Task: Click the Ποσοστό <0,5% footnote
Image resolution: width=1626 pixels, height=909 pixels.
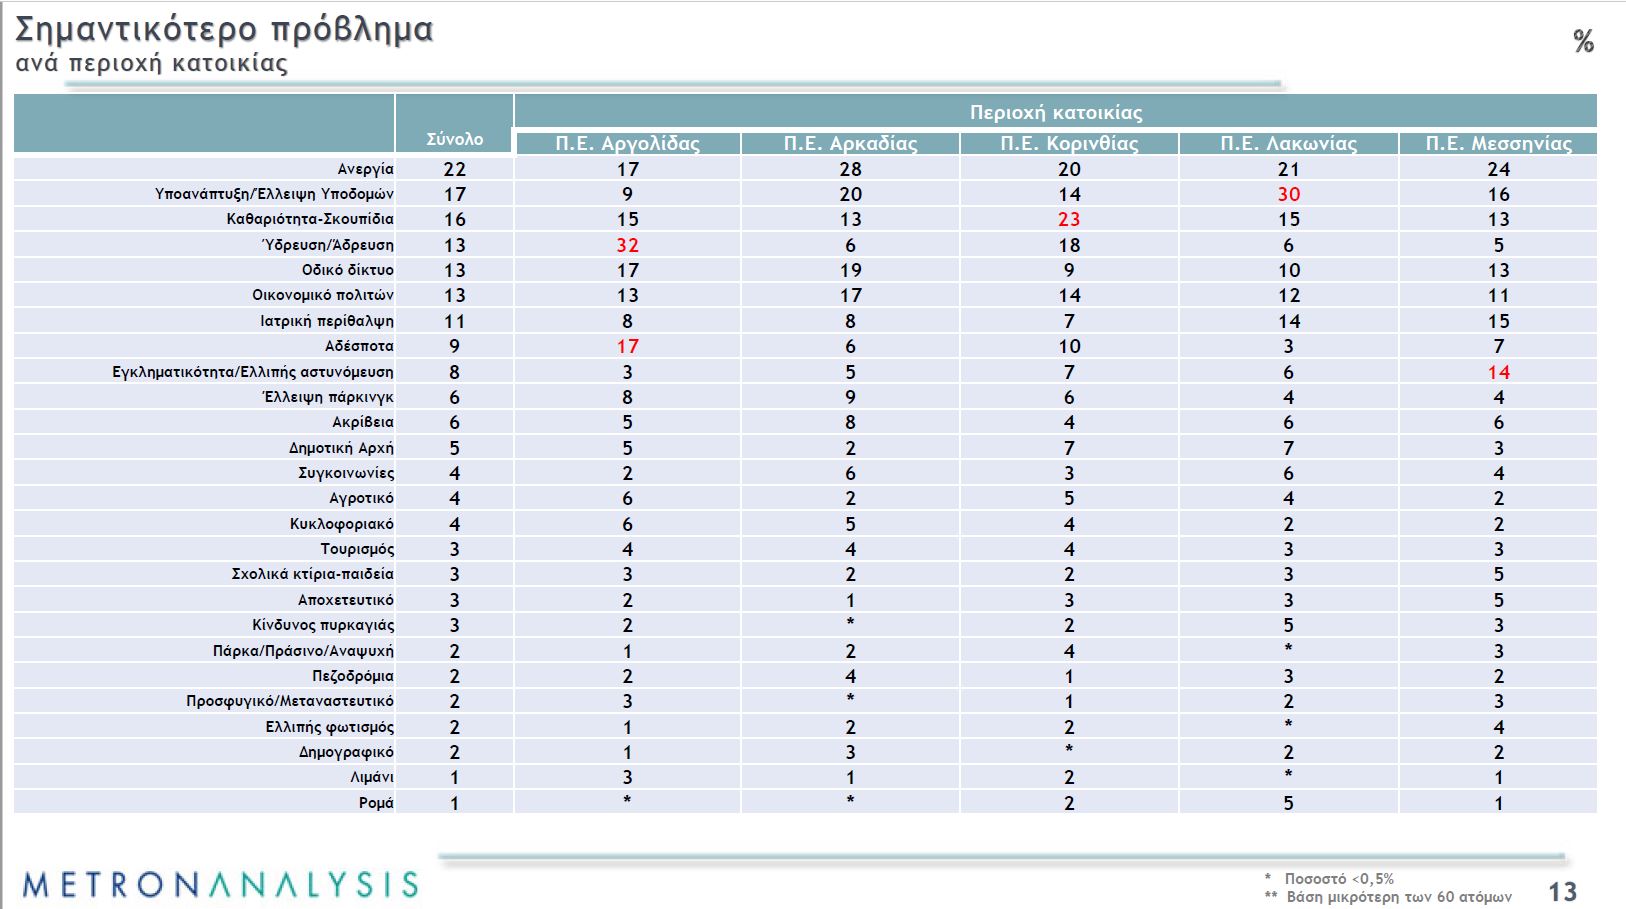Action: click(1338, 878)
